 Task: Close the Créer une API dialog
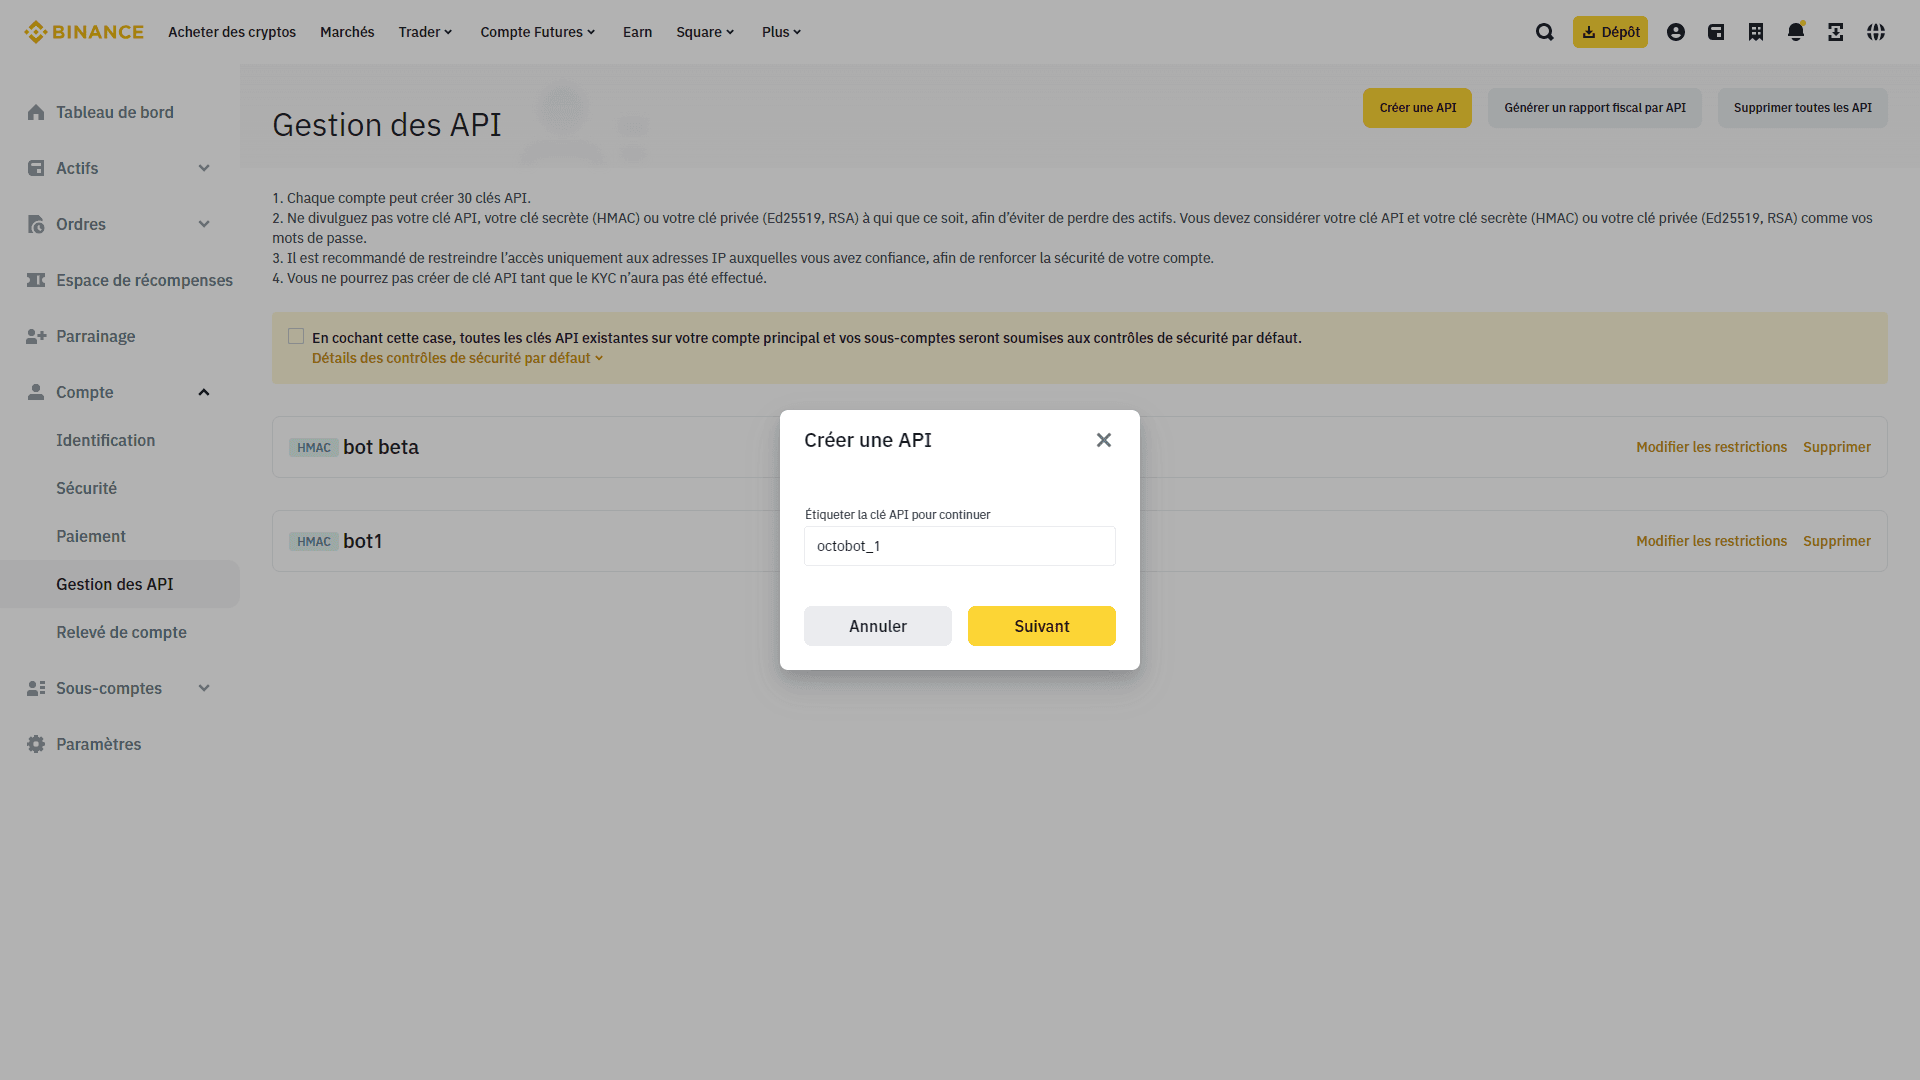[x=1104, y=440]
